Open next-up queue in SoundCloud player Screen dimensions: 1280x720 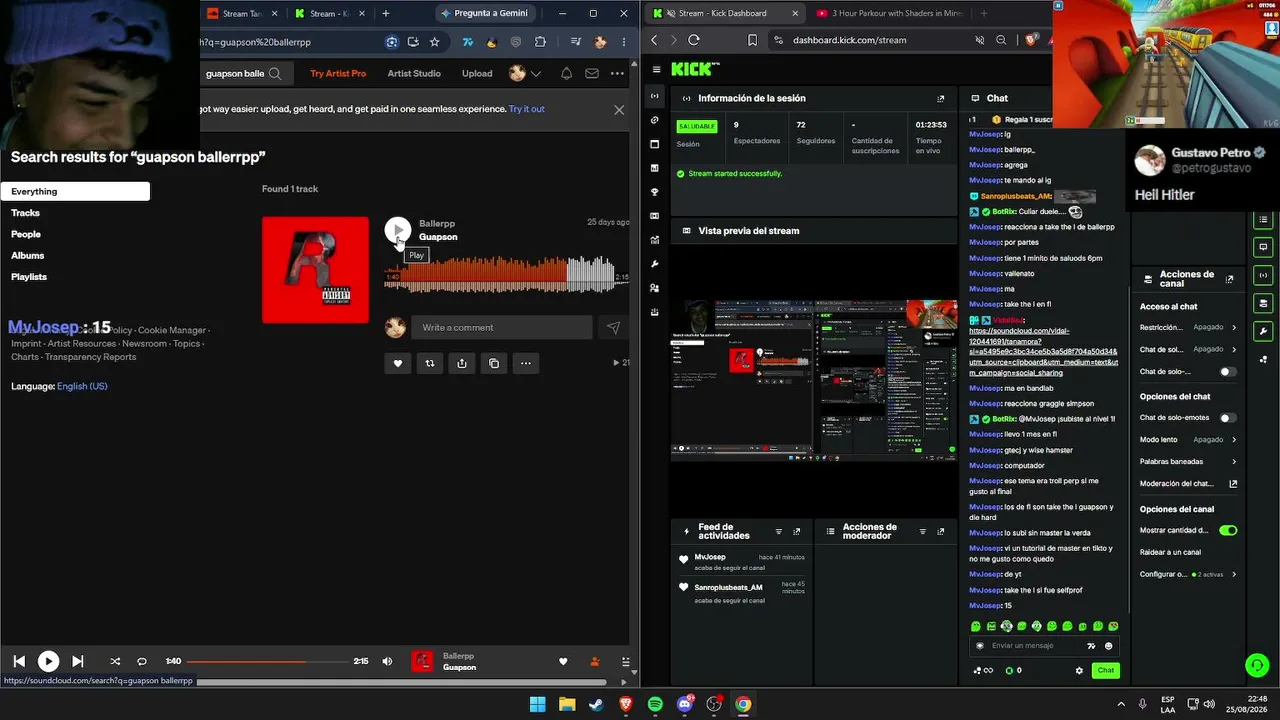click(x=626, y=661)
